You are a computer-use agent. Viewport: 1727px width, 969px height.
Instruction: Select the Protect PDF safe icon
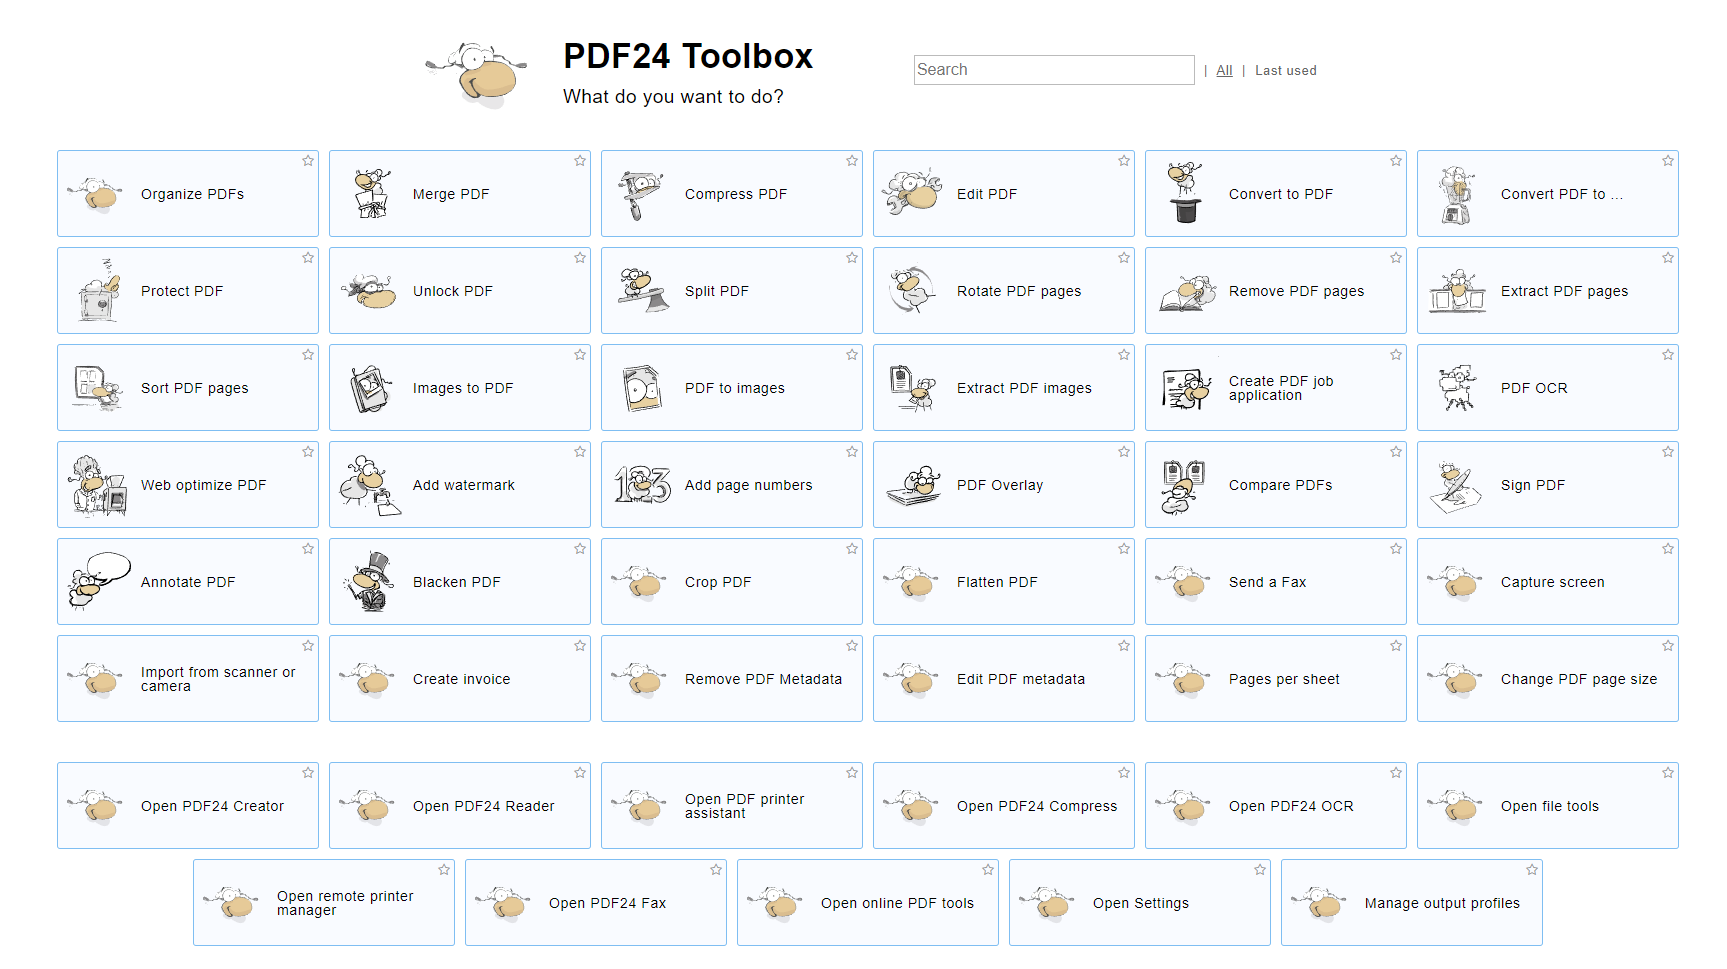99,291
